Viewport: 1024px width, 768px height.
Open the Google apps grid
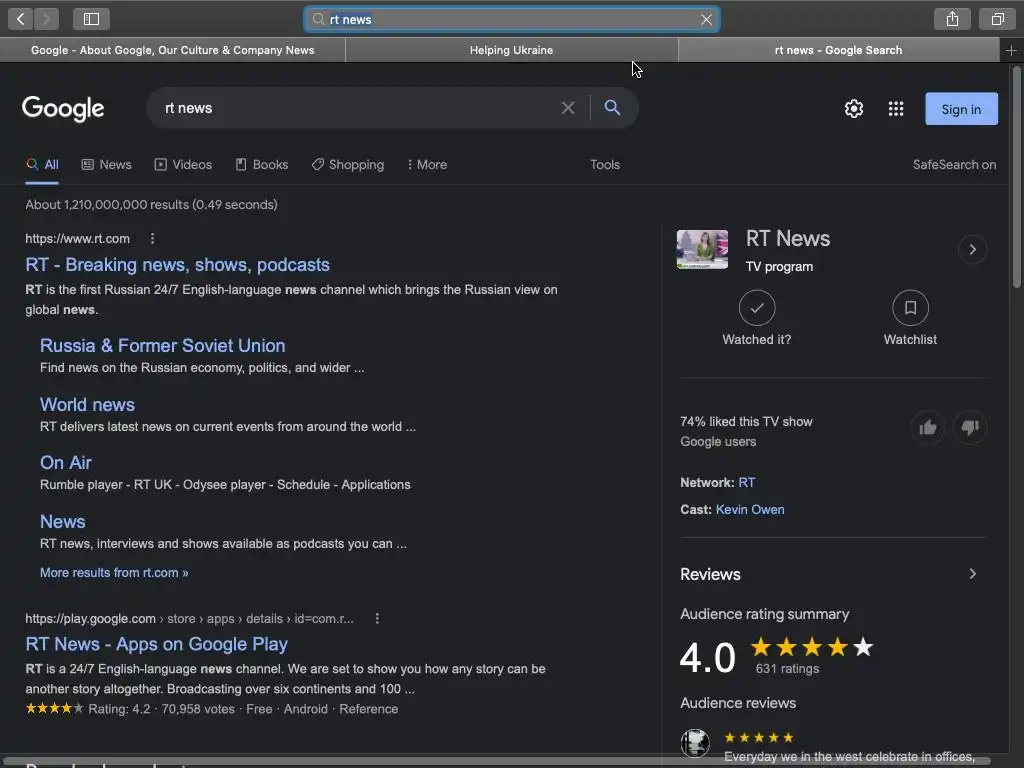pos(896,108)
